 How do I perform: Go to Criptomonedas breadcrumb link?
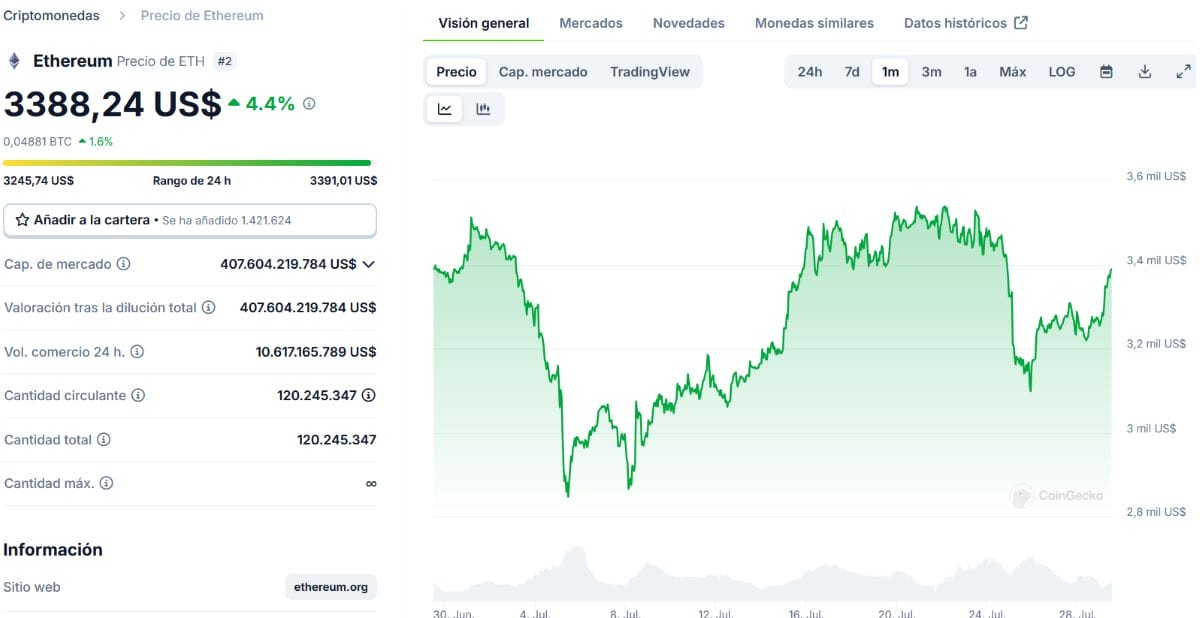51,16
